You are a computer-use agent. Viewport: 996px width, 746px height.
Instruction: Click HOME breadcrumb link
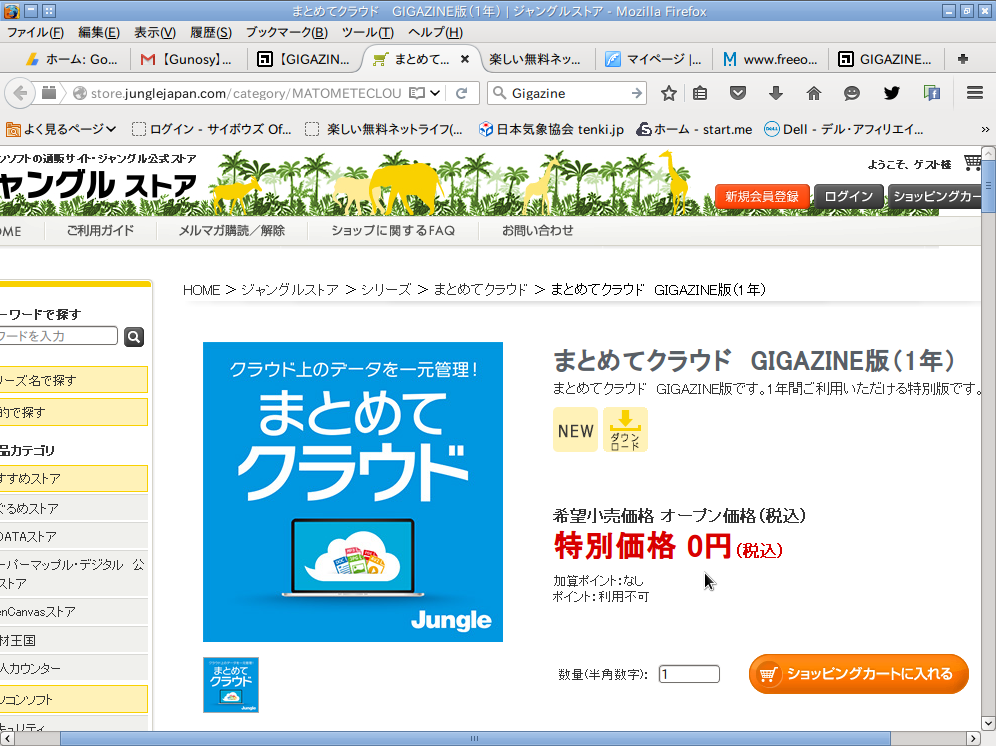tap(201, 290)
